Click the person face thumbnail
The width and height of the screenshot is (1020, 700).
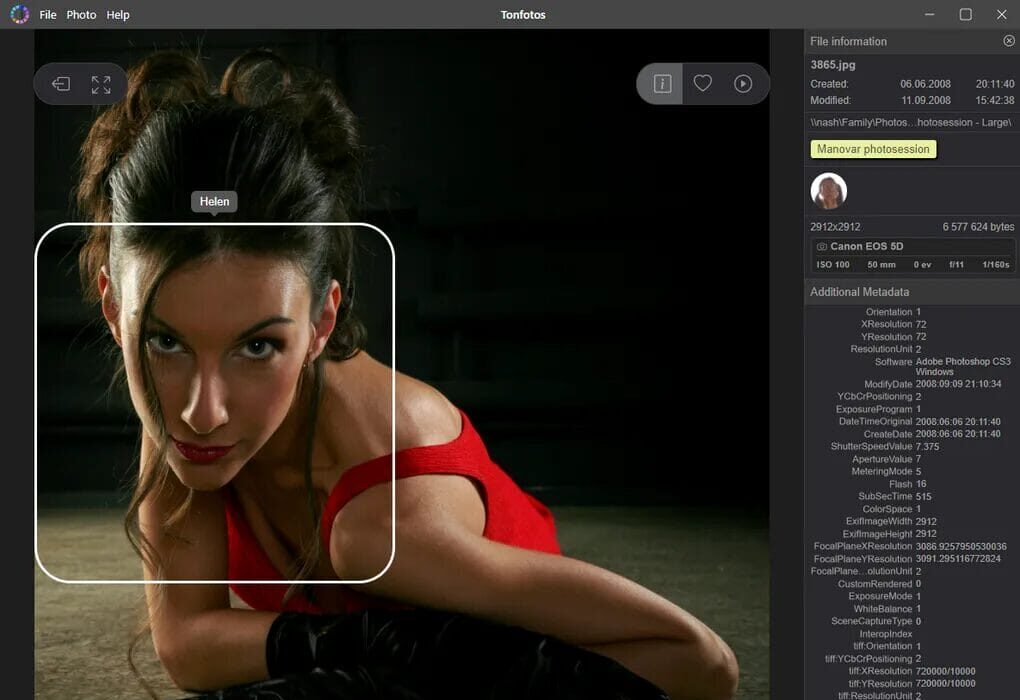click(829, 191)
